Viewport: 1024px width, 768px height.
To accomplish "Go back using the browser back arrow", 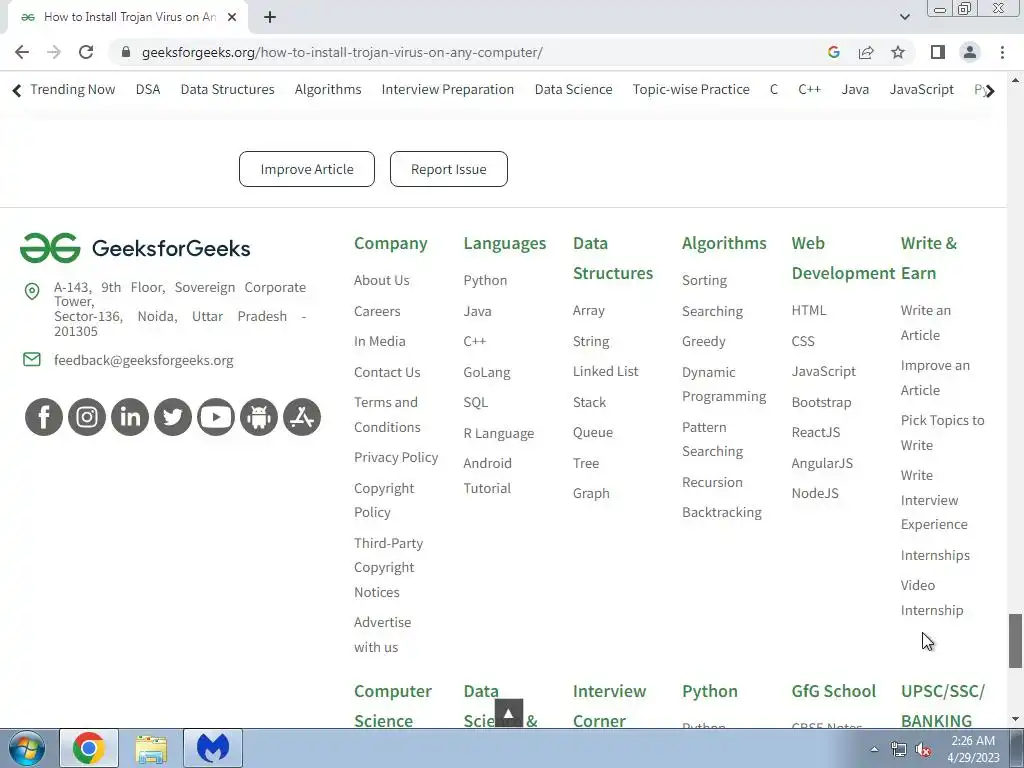I will pyautogui.click(x=22, y=52).
